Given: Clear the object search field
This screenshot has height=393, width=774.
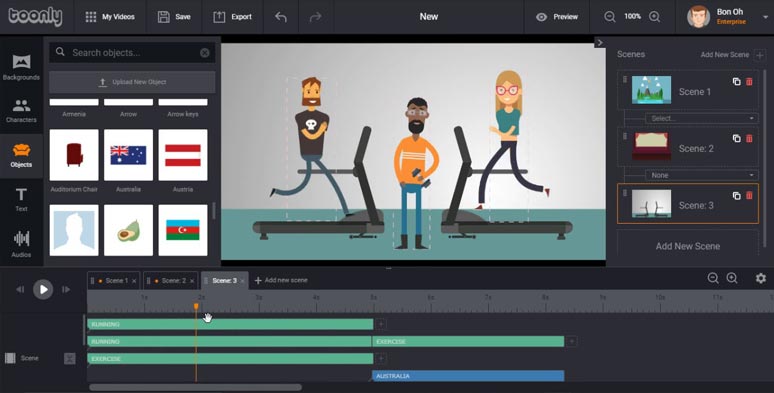Looking at the screenshot, I should [205, 53].
